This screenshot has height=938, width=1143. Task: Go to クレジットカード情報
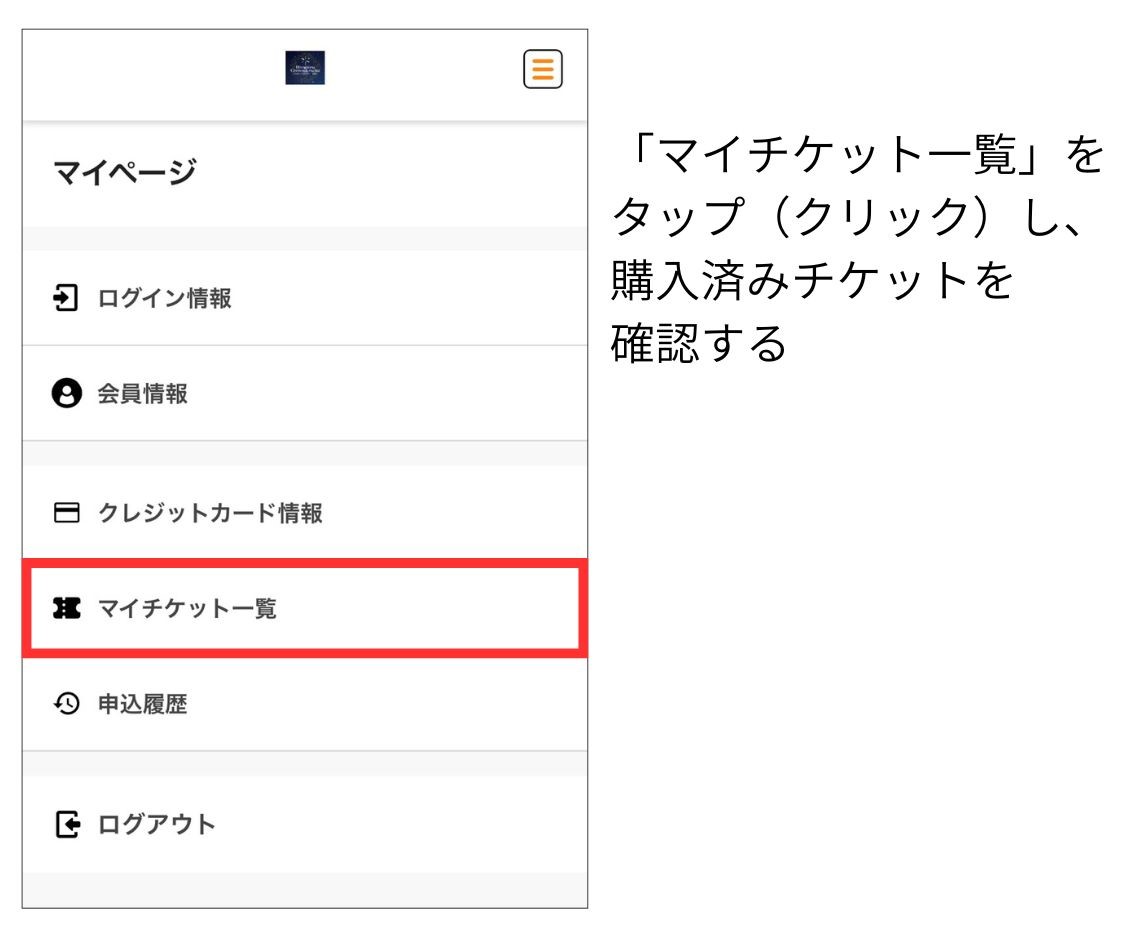pyautogui.click(x=210, y=514)
